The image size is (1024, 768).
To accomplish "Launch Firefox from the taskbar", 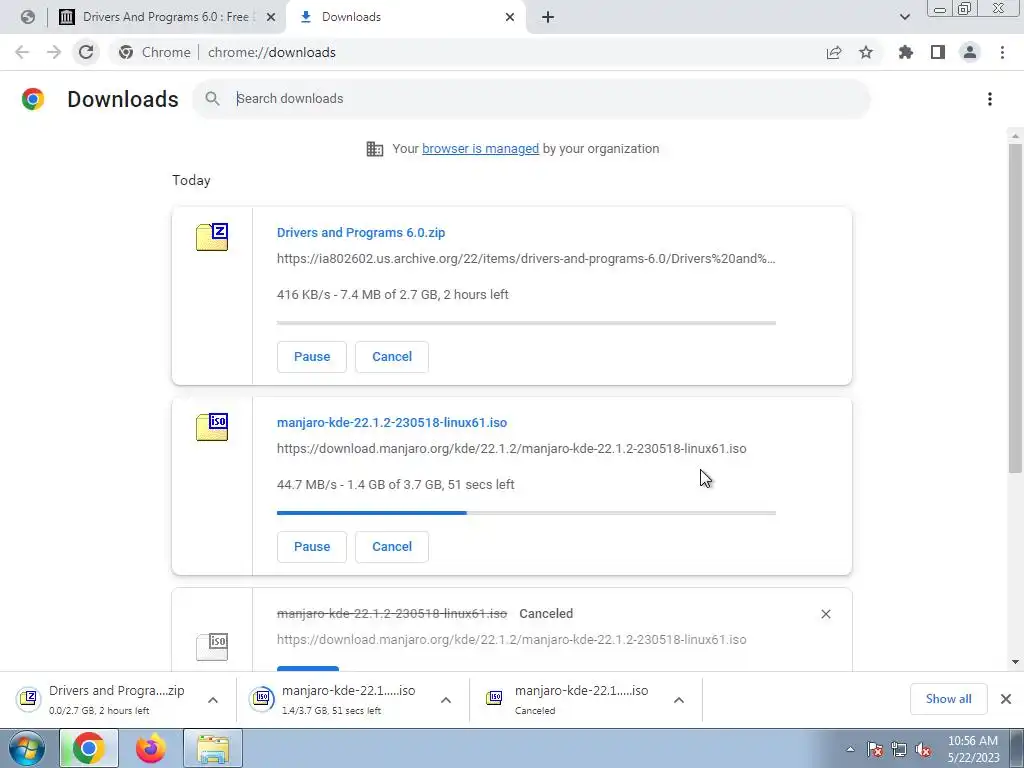I will pyautogui.click(x=150, y=748).
